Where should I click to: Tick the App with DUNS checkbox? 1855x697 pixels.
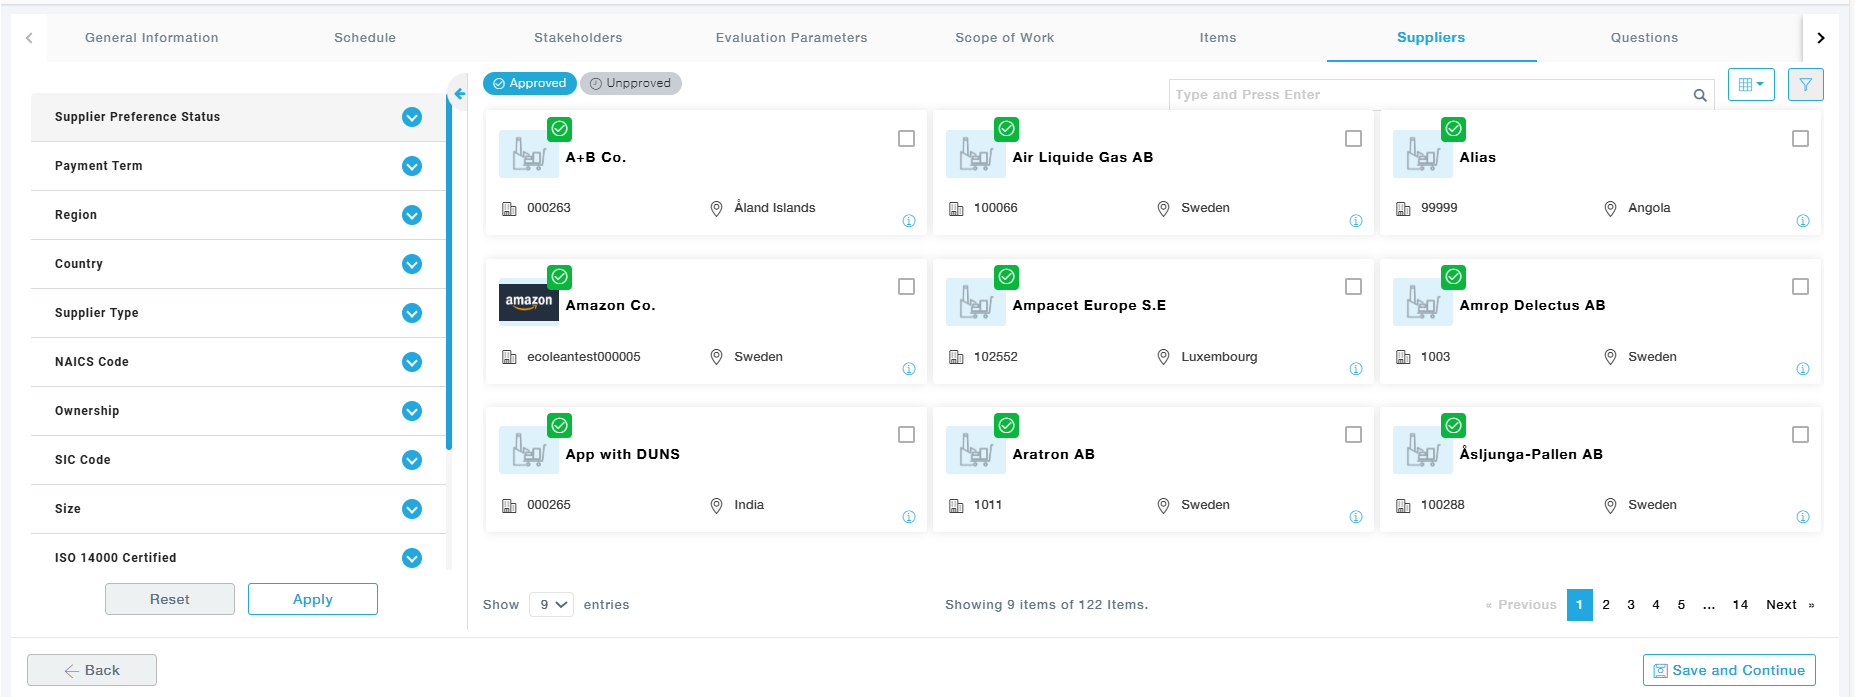[x=906, y=435]
